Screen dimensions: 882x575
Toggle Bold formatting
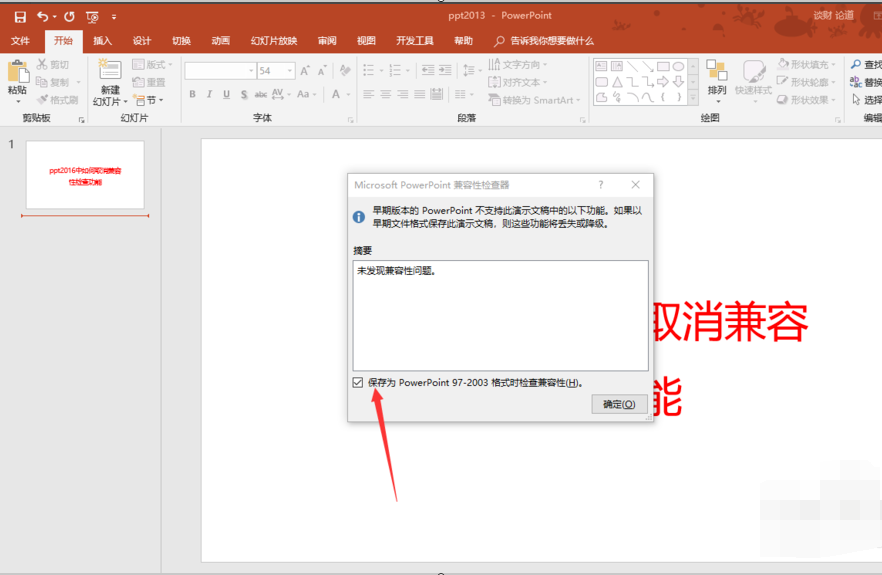pos(191,95)
